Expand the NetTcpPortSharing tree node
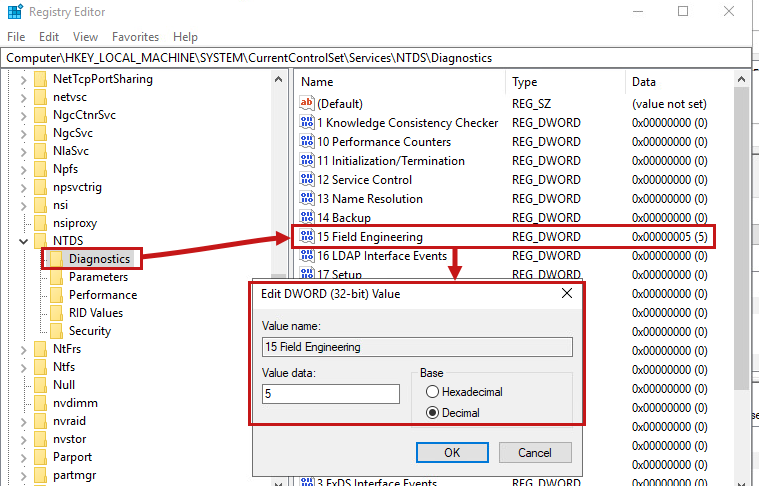 (23, 79)
